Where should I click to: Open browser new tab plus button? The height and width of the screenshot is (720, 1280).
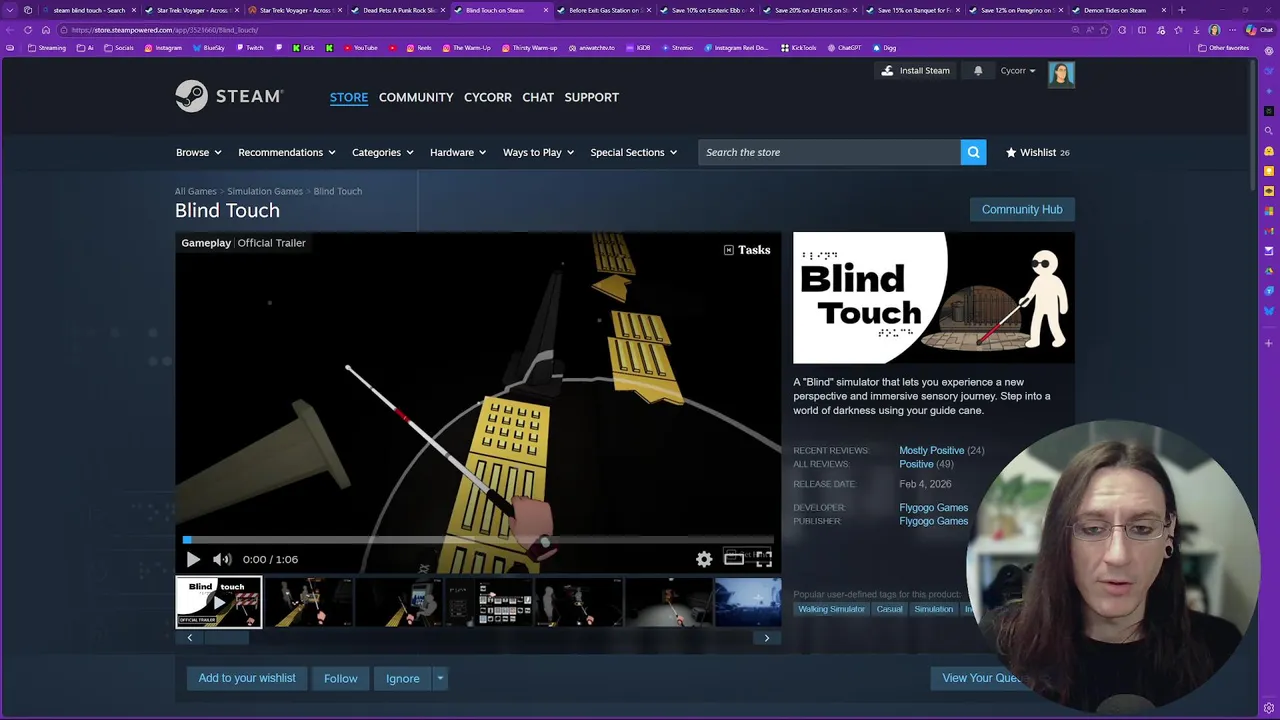pos(1182,10)
